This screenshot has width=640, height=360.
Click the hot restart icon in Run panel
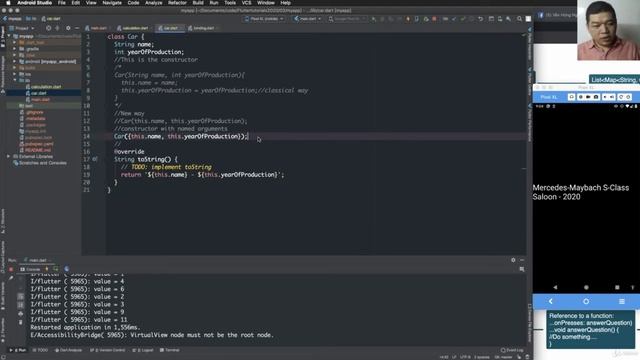(x=56, y=269)
